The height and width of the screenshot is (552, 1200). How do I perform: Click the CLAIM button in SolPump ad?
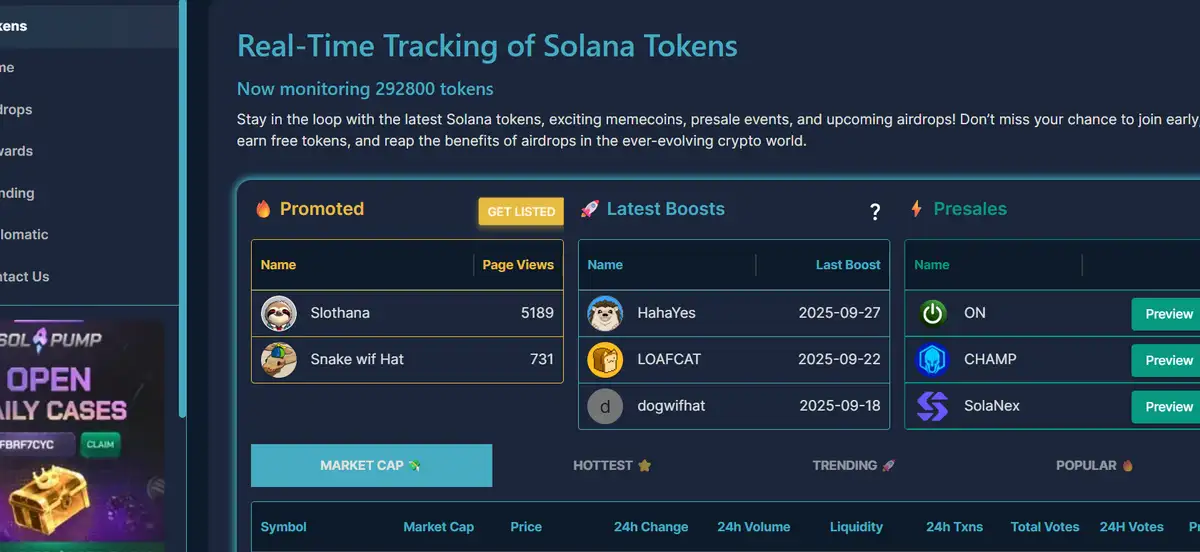(x=100, y=444)
